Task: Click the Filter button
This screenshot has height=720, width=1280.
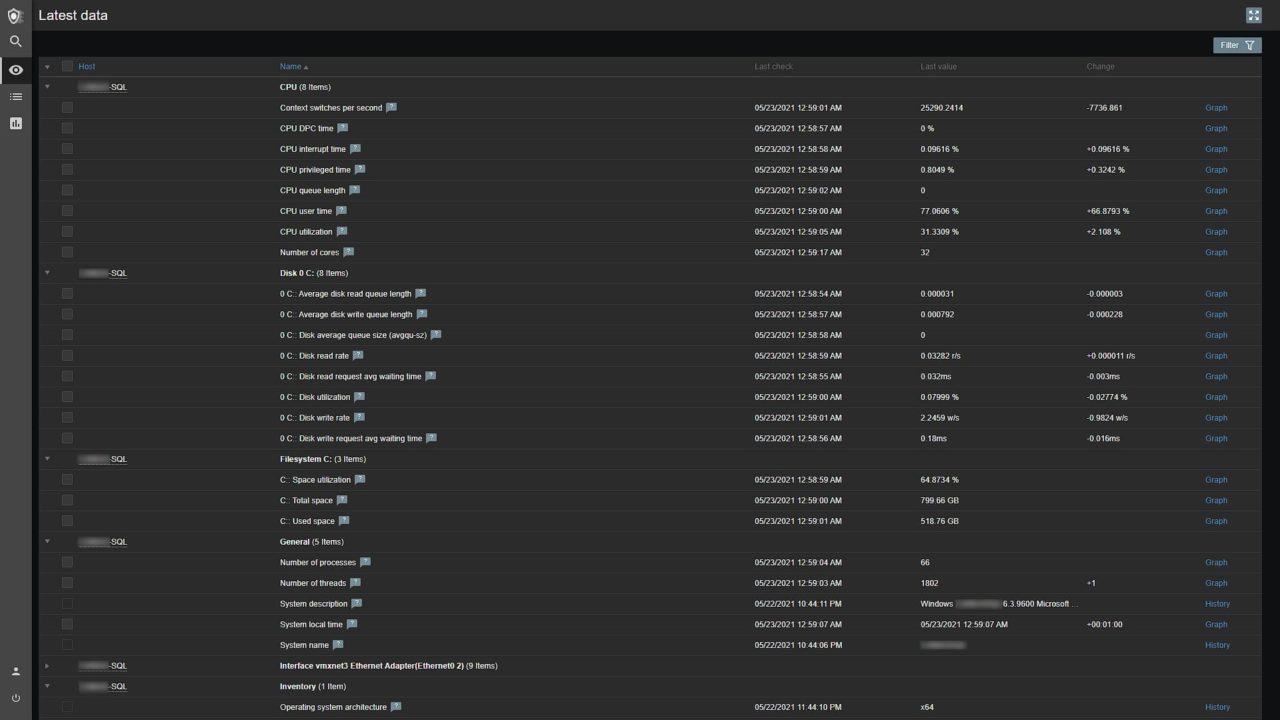Action: click(x=1236, y=45)
